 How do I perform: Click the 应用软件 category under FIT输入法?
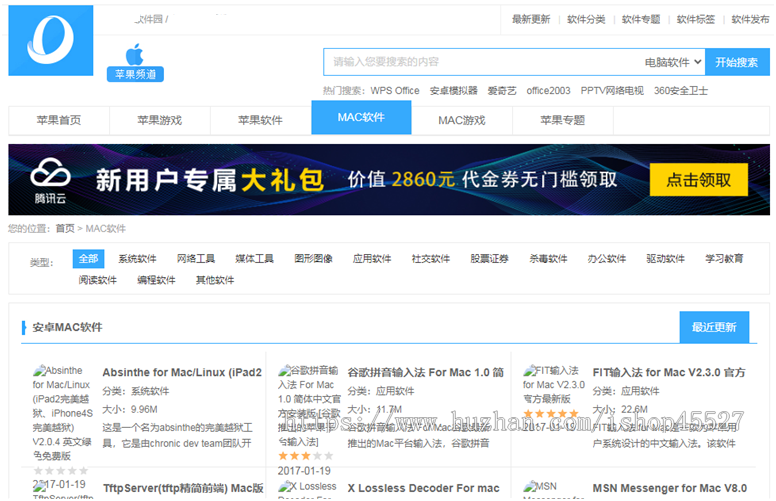[640, 391]
